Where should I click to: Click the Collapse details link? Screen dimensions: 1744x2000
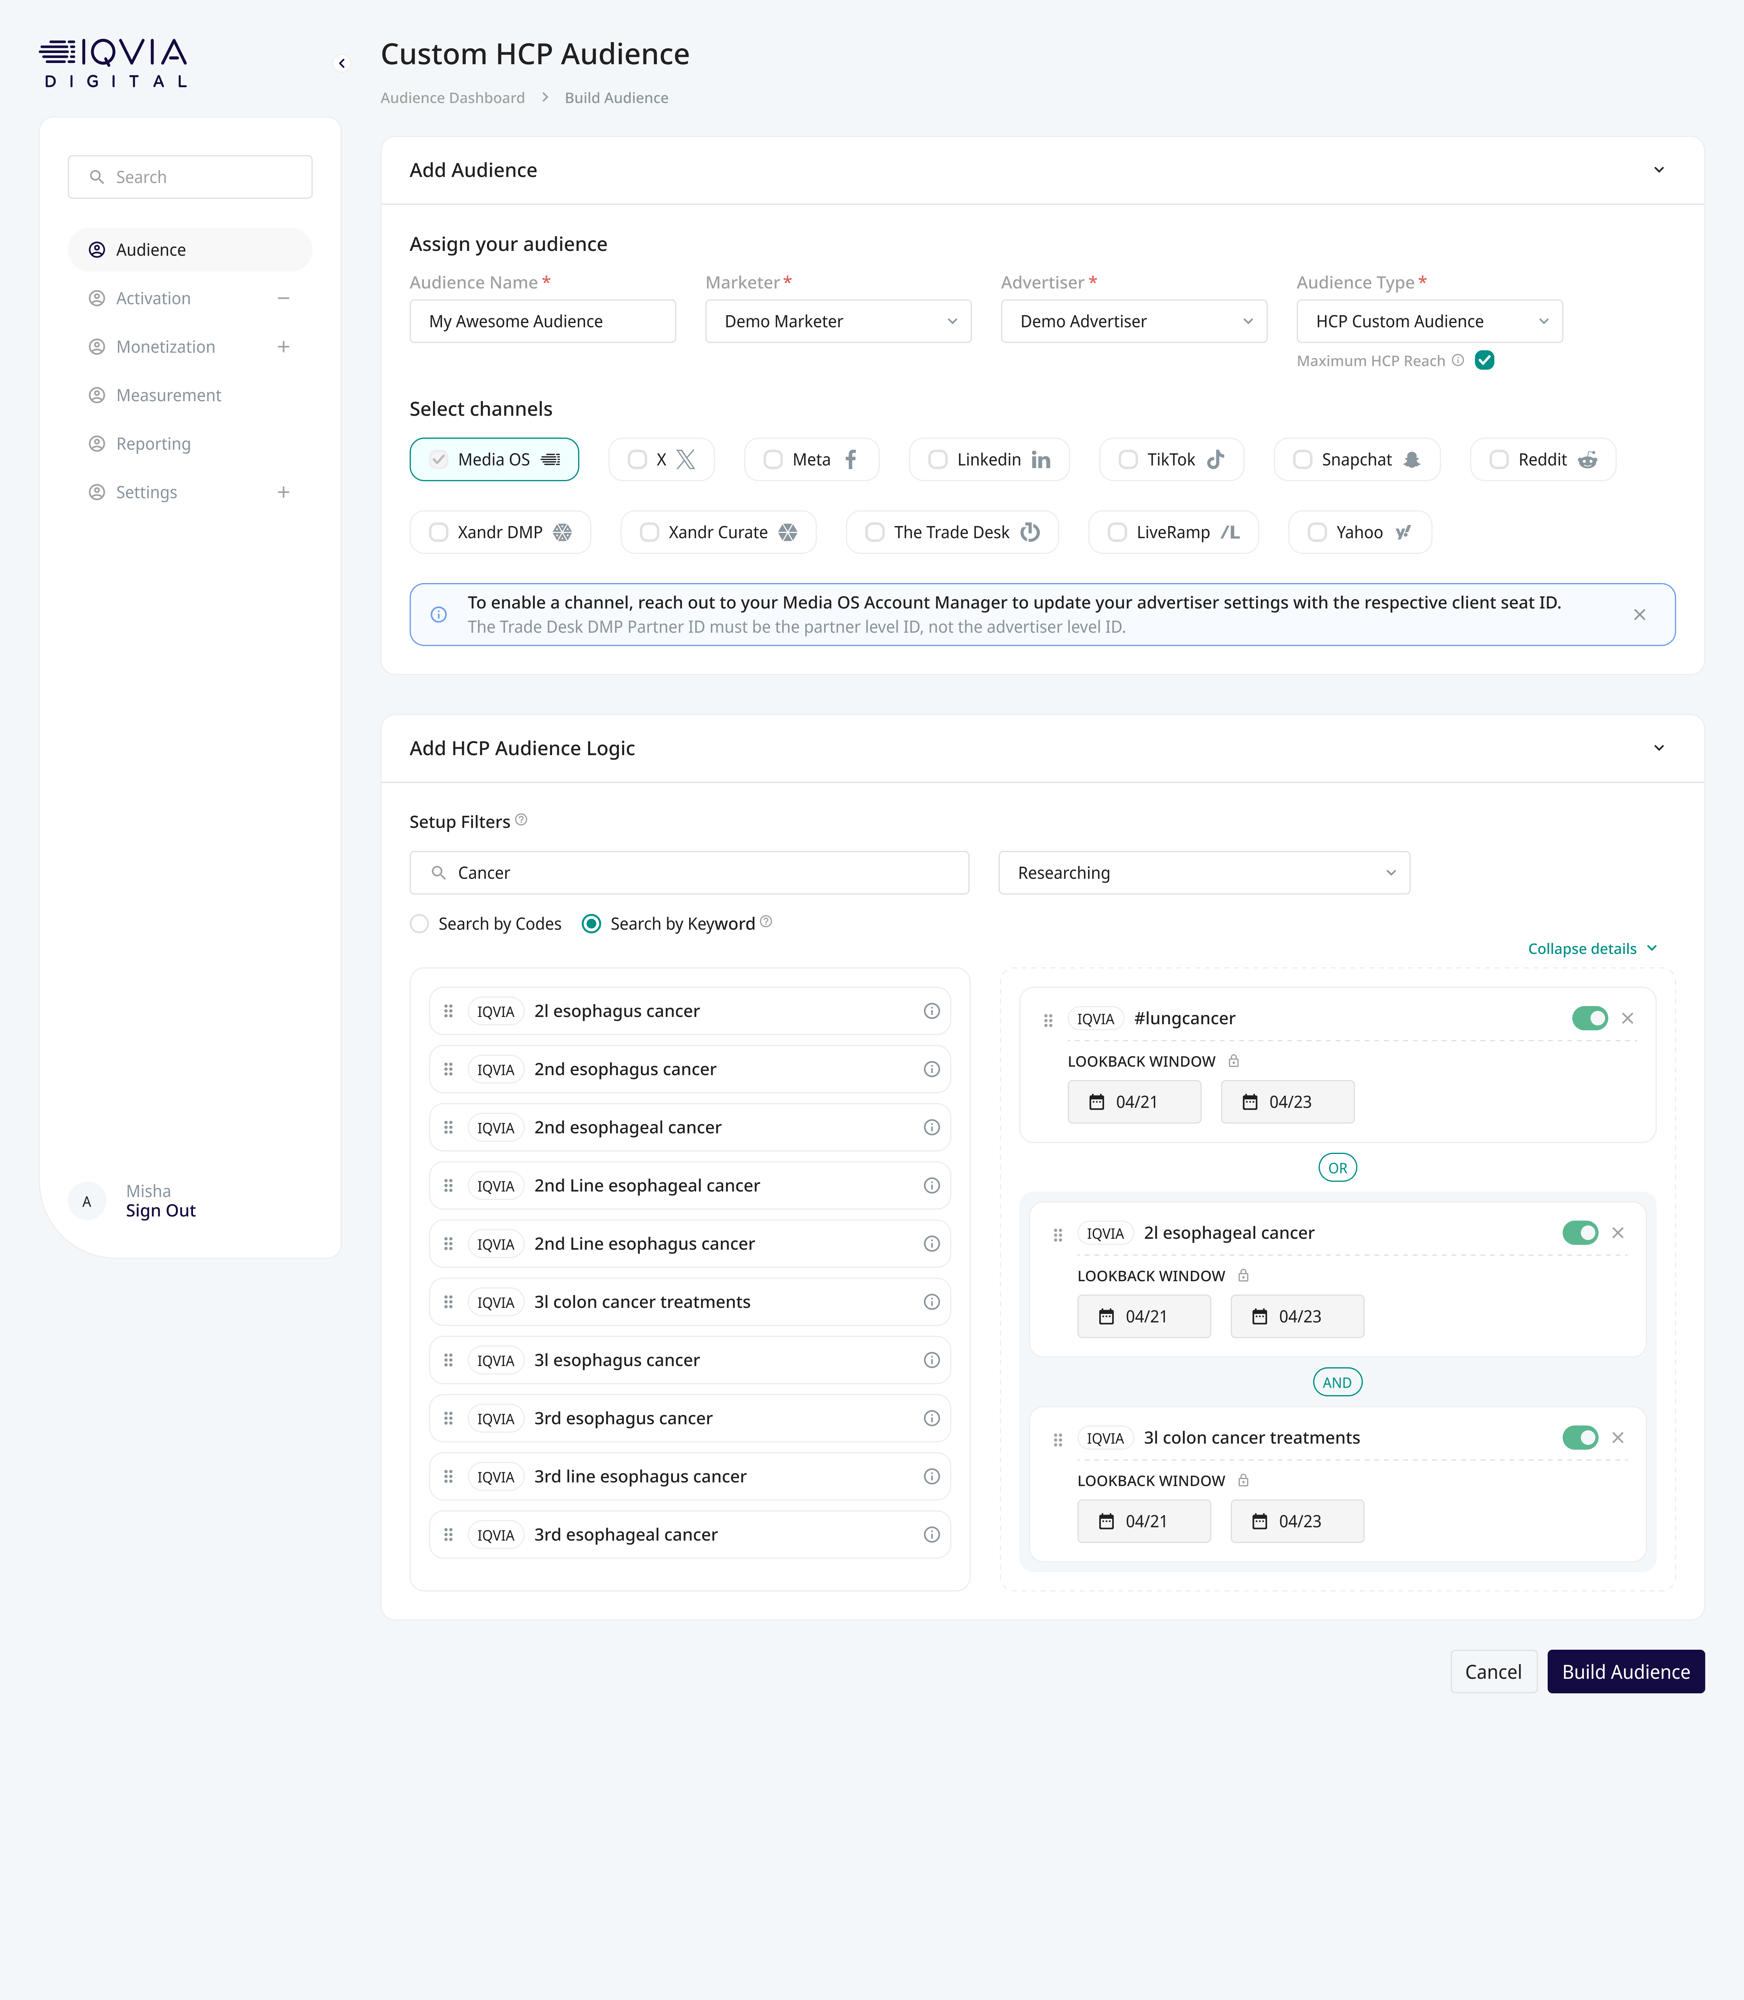pyautogui.click(x=1592, y=948)
